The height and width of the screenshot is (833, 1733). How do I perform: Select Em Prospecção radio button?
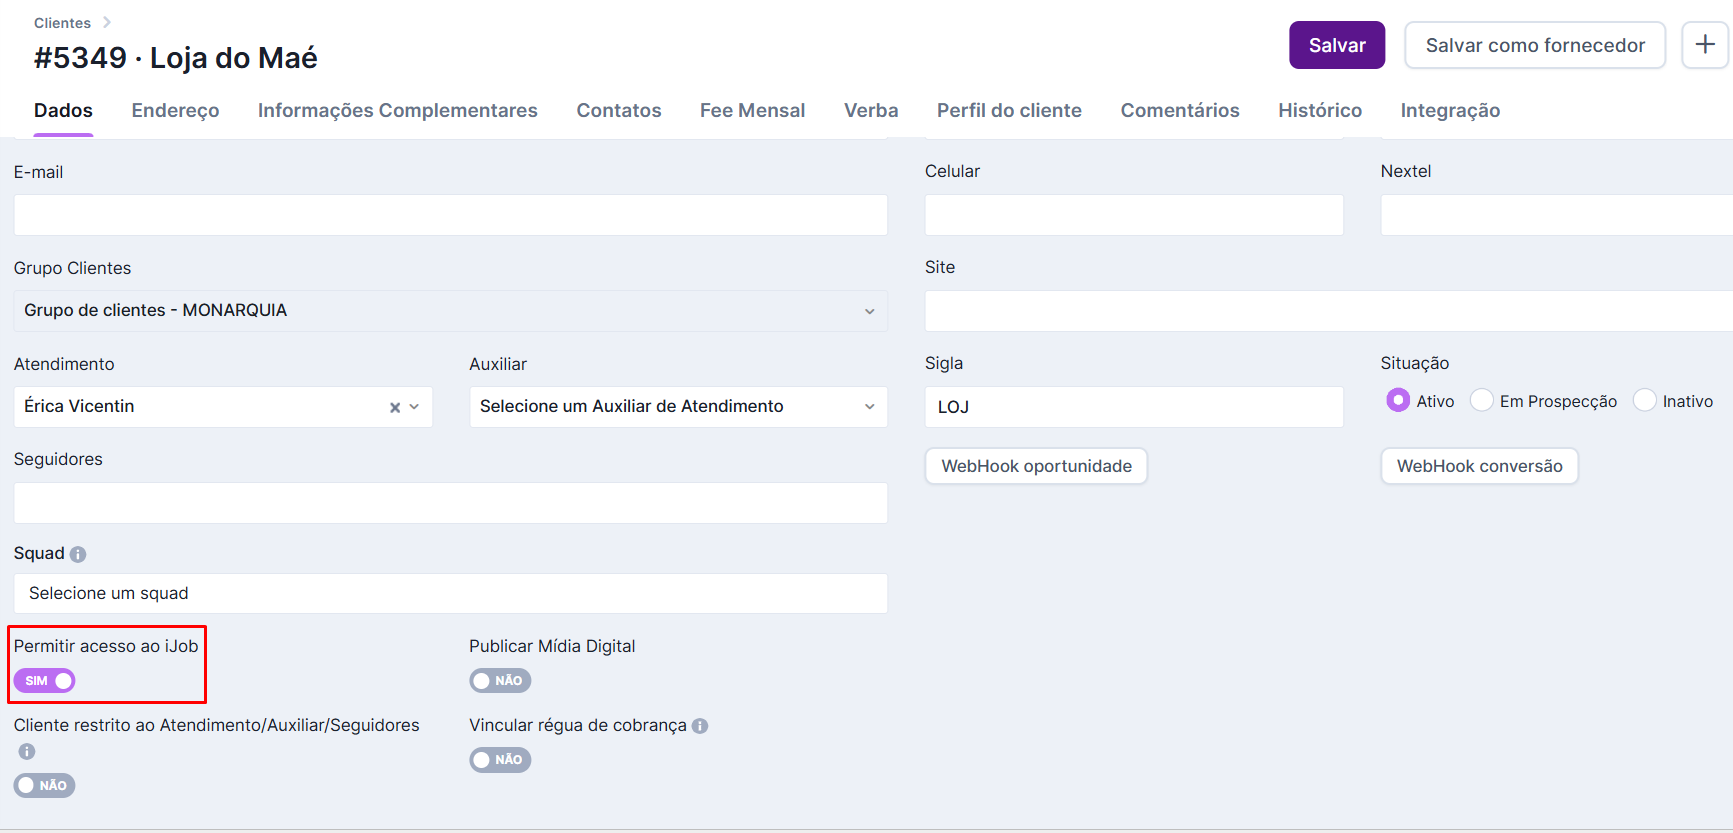(1482, 401)
